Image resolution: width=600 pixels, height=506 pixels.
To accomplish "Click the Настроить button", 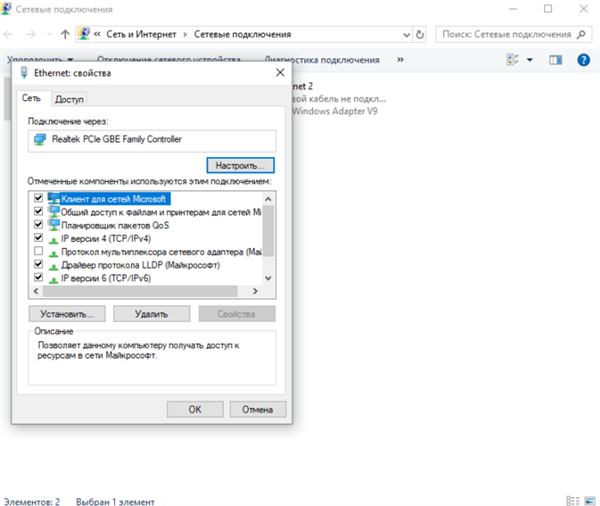I will click(240, 165).
